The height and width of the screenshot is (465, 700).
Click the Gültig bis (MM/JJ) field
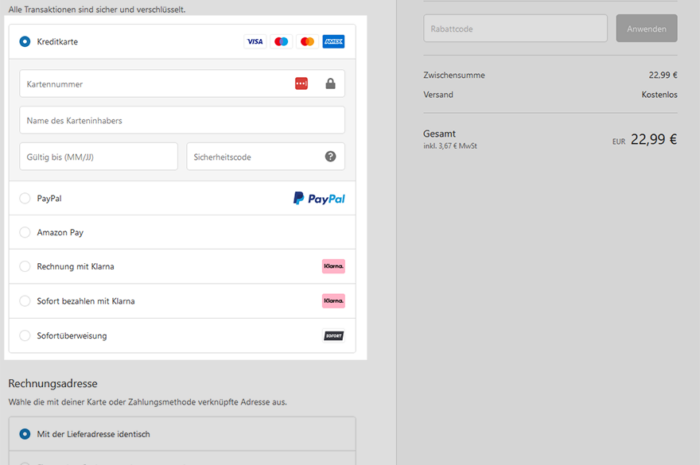[99, 157]
